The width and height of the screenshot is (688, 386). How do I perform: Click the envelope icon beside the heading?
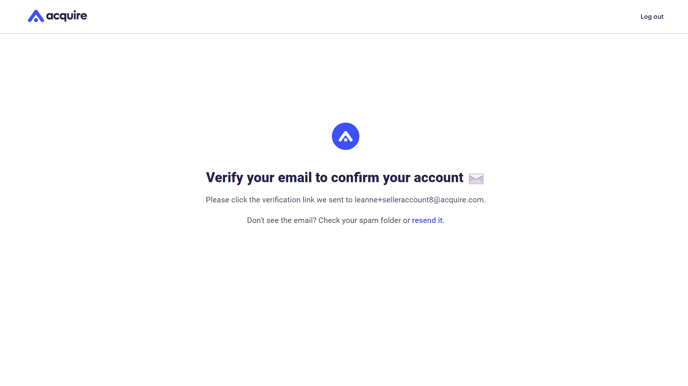[476, 179]
